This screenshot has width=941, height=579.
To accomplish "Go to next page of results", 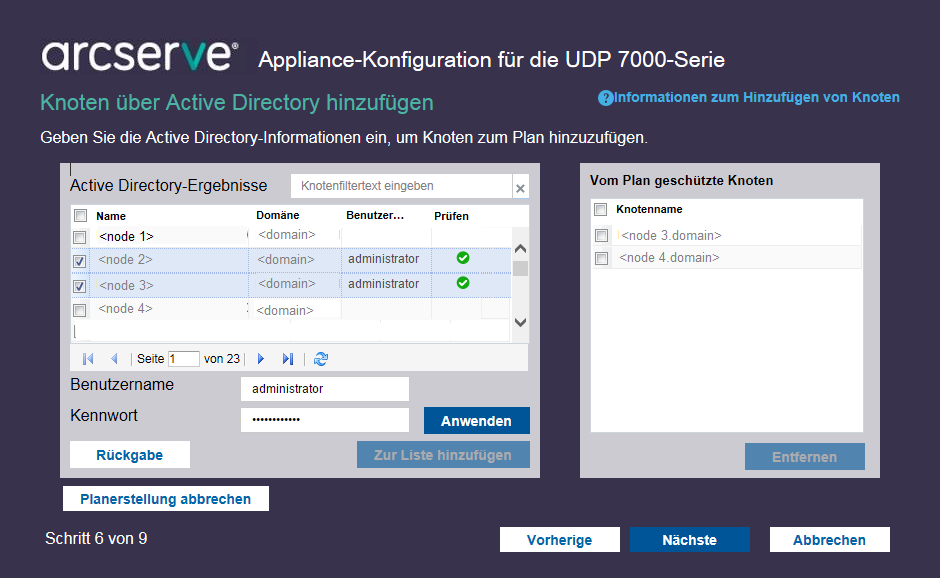I will (260, 359).
